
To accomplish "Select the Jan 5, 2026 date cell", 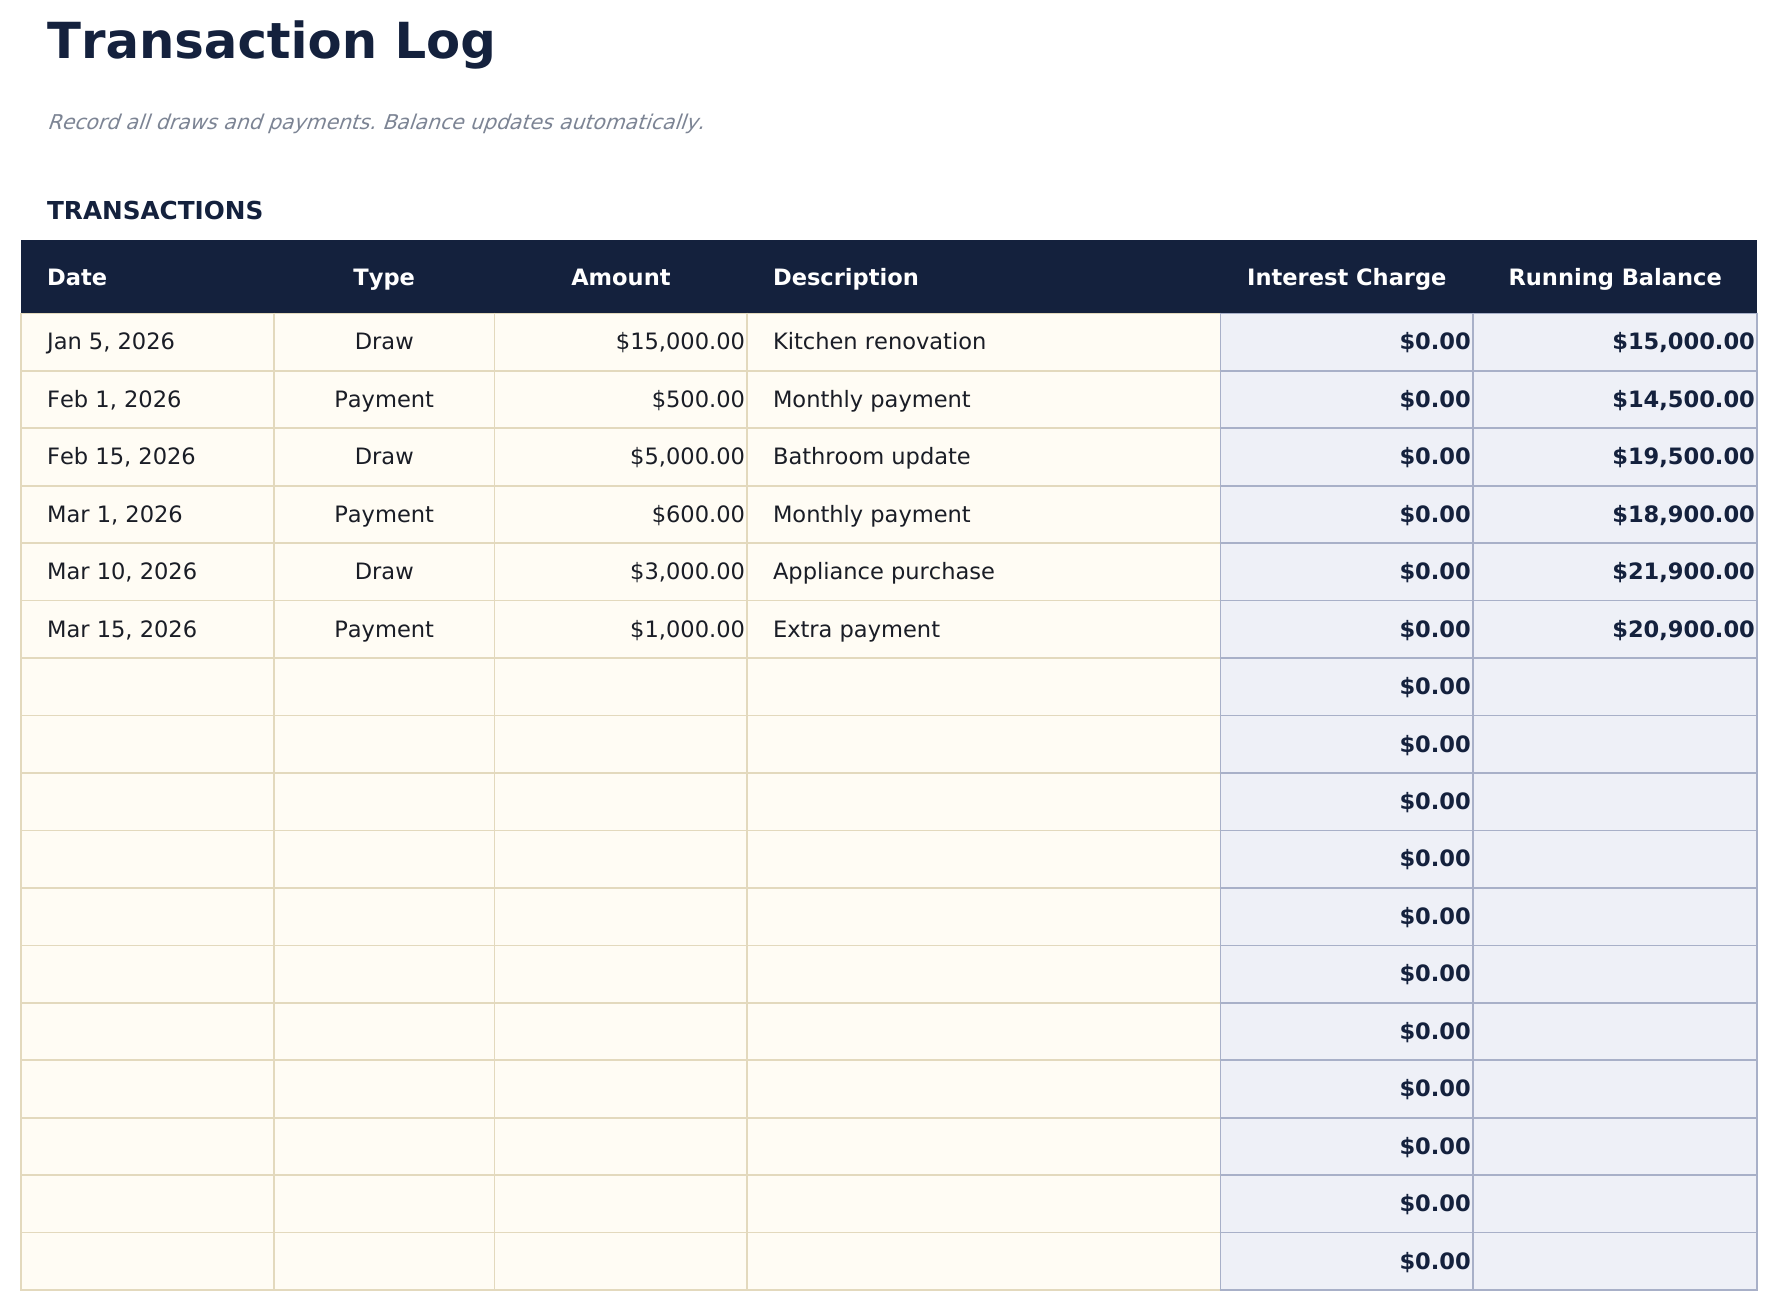I will click(x=109, y=341).
